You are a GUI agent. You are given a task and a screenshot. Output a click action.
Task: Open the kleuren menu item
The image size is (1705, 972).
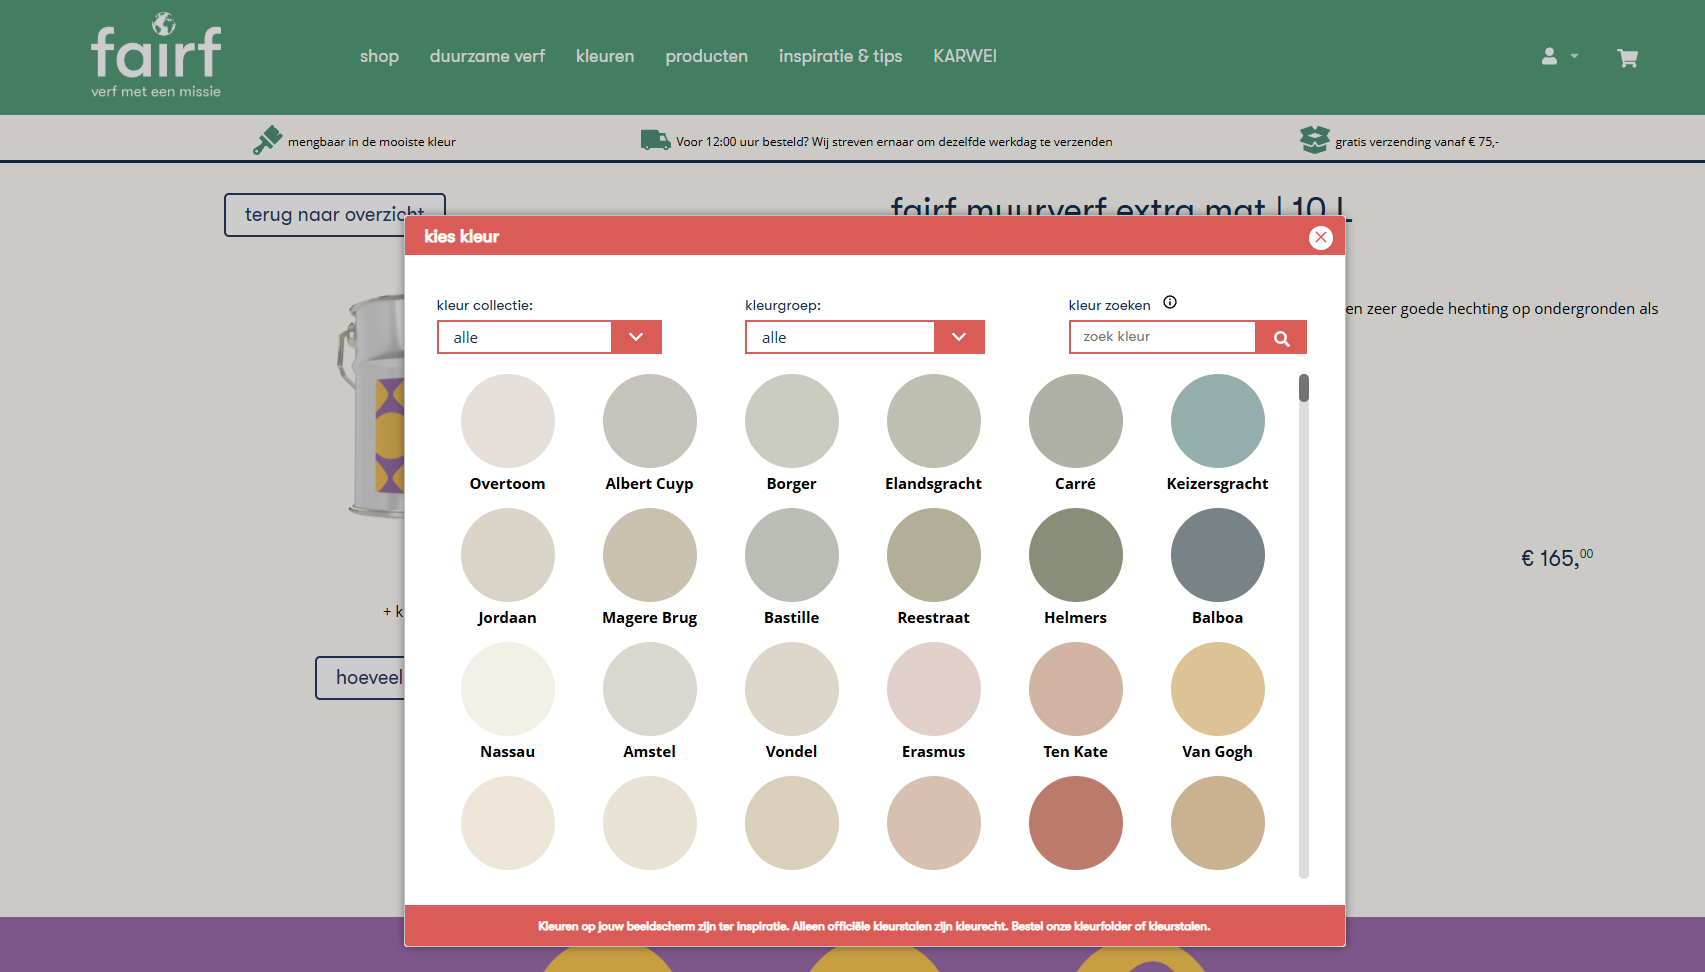604,56
